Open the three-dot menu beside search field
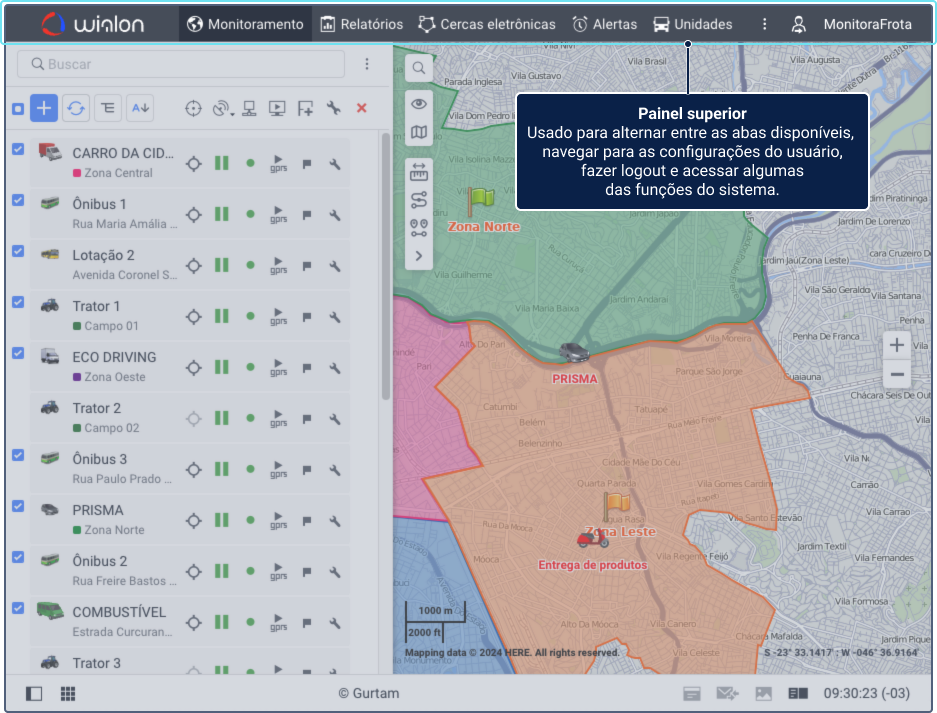The height and width of the screenshot is (713, 937). click(367, 64)
